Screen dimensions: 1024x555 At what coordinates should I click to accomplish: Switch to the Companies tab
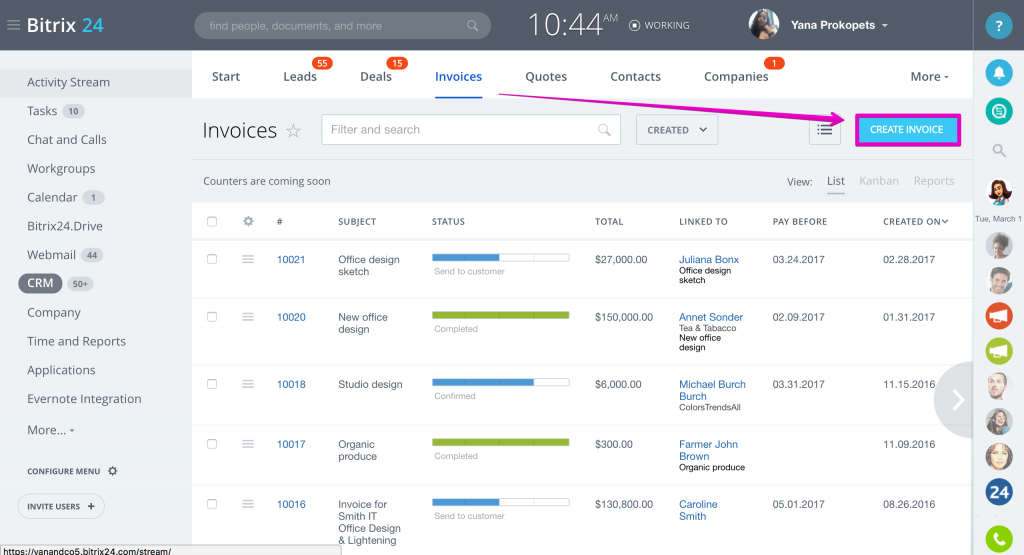pos(736,76)
